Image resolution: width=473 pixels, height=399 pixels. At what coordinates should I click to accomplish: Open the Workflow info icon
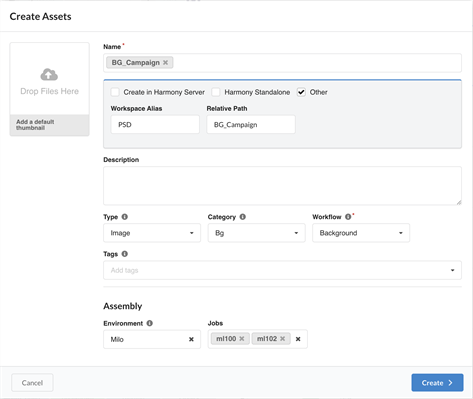tap(348, 217)
